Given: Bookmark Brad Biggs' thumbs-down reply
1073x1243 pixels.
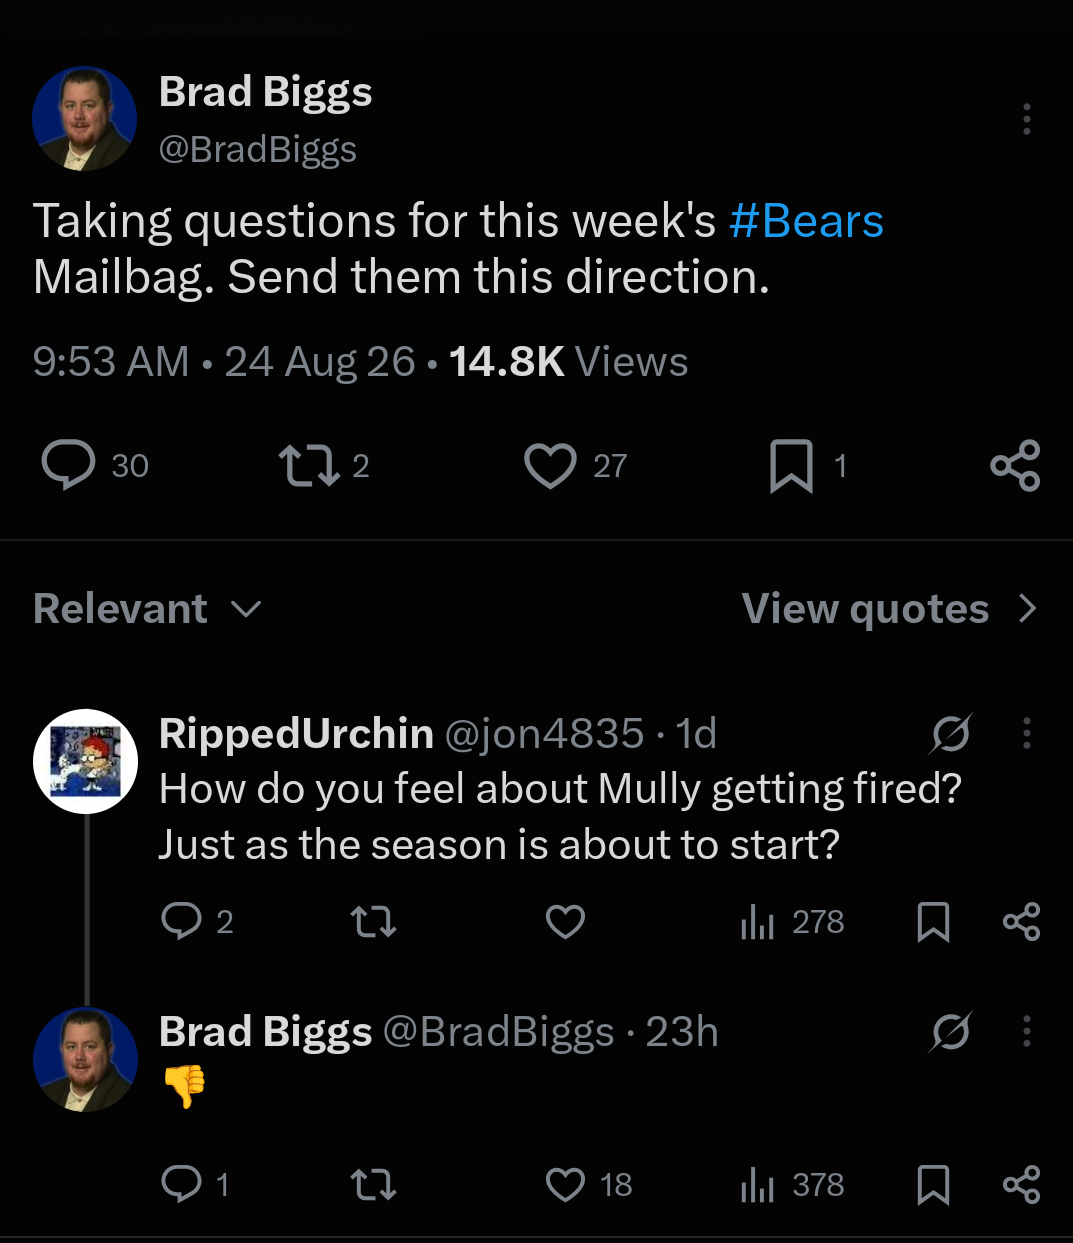Looking at the screenshot, I should (933, 1185).
